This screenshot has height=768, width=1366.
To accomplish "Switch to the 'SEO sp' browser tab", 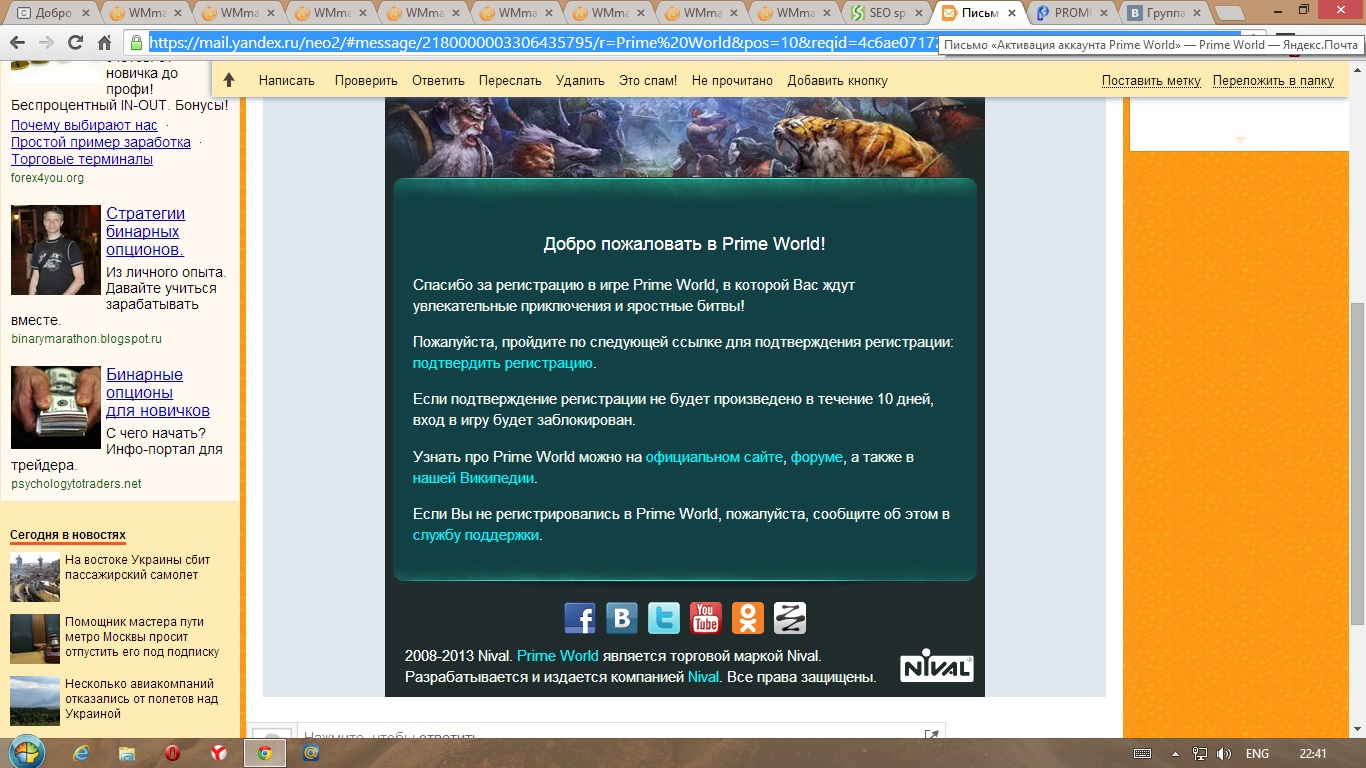I will (x=888, y=13).
